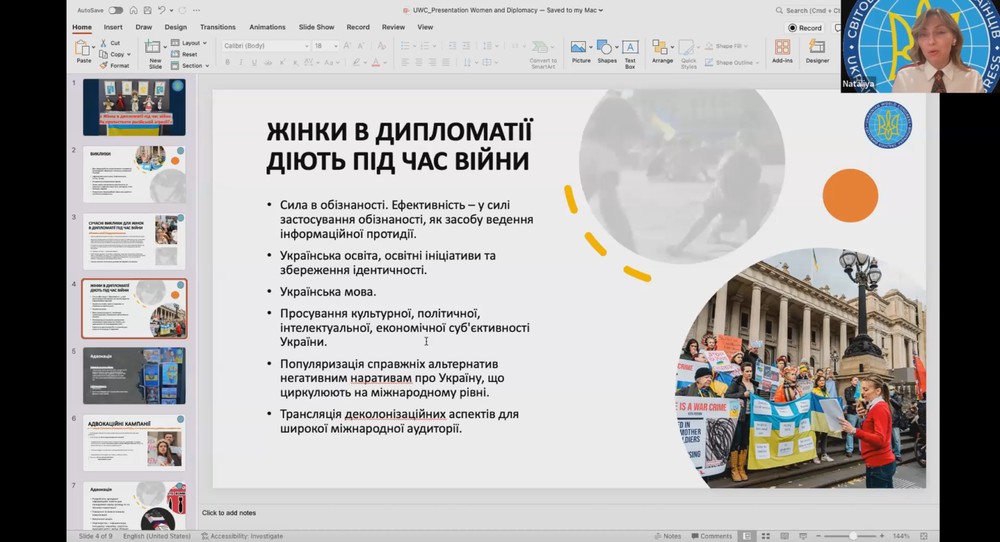Click the numbered list icon
The image size is (1000, 542).
click(424, 46)
